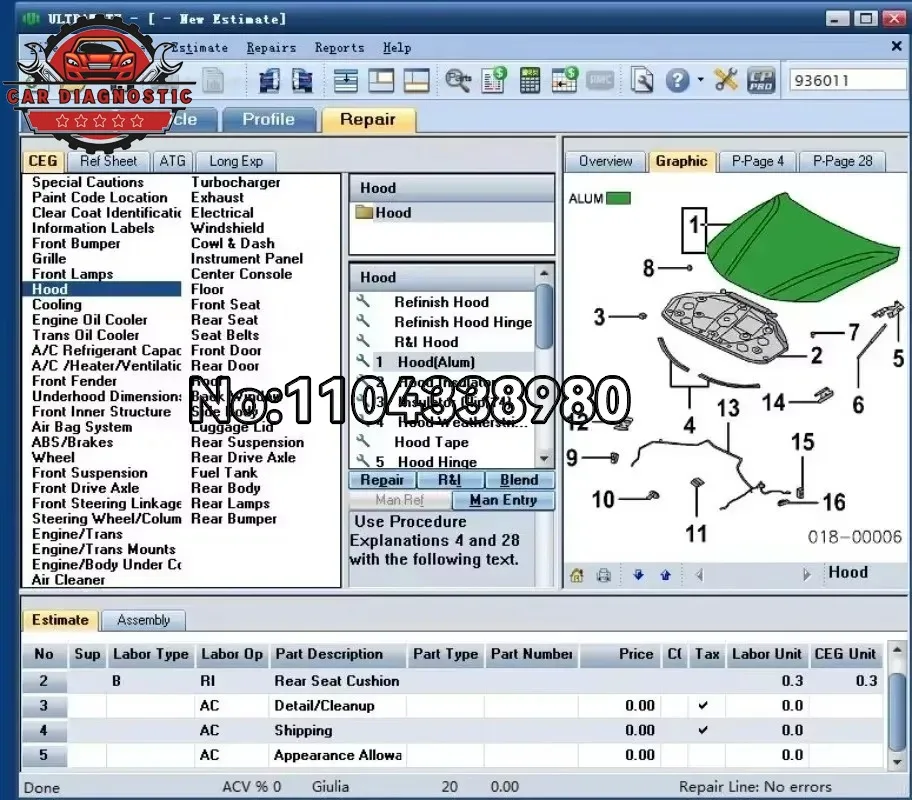The image size is (912, 800).
Task: Click the printer icon below the hood graphic
Action: tap(604, 575)
